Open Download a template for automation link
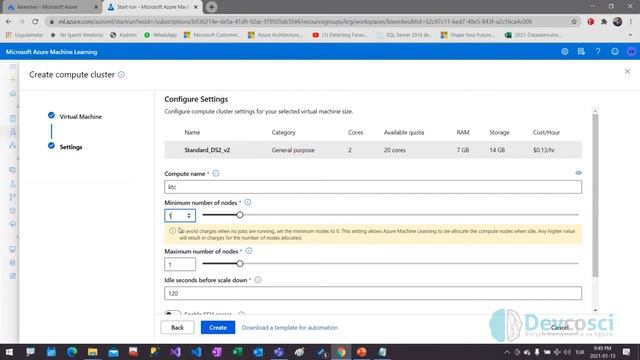The height and width of the screenshot is (360, 640). [x=290, y=327]
